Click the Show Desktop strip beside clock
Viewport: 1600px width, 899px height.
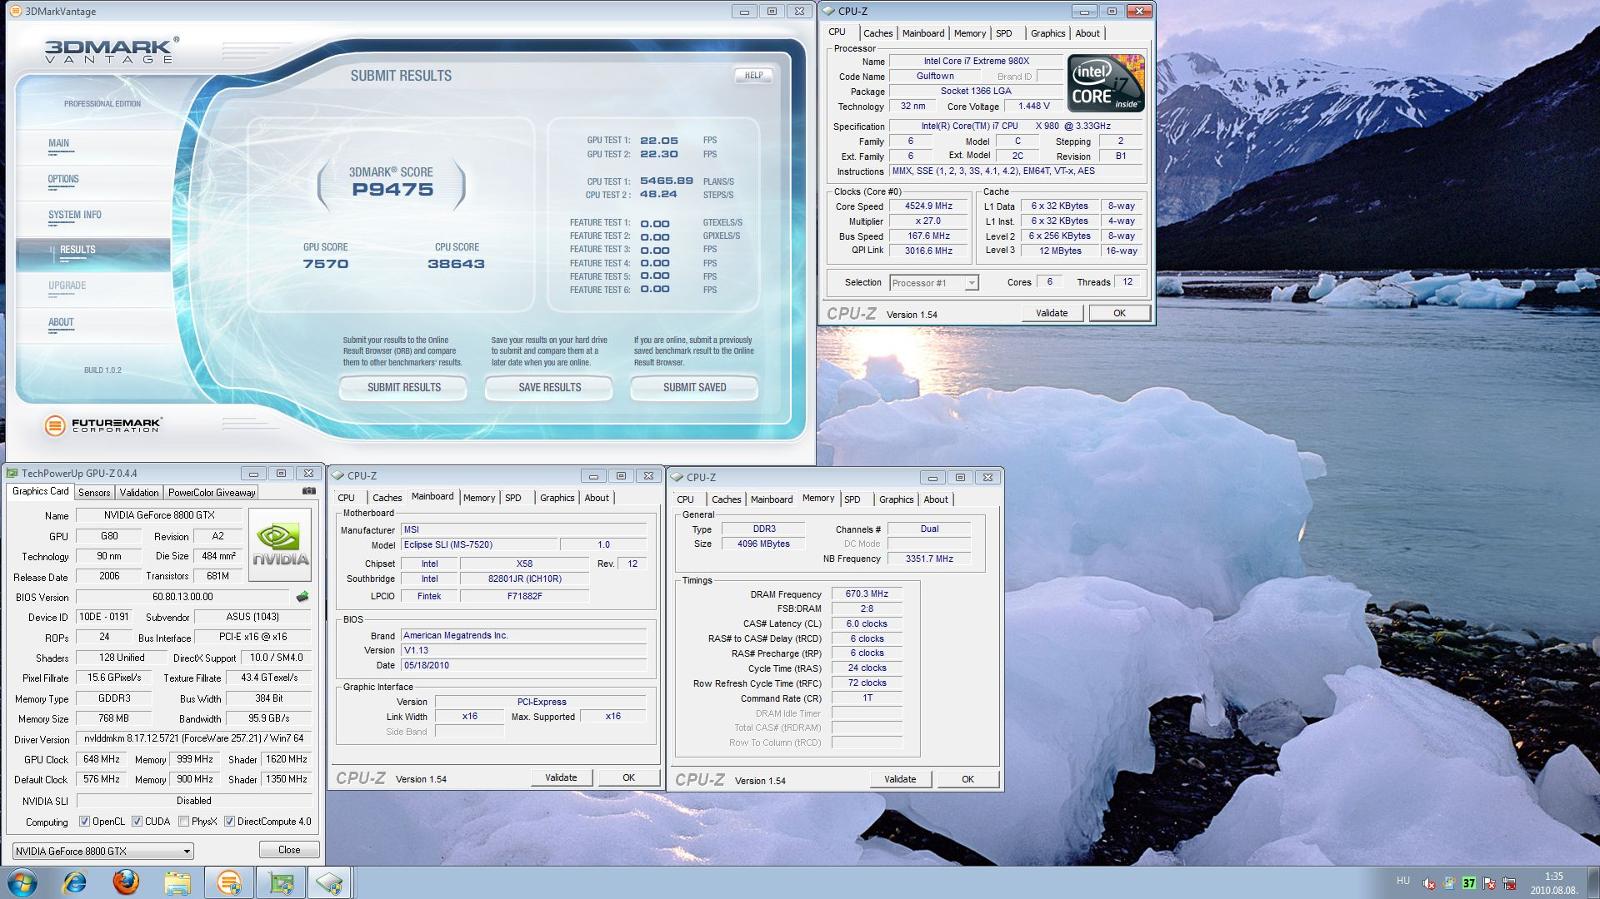(1593, 883)
